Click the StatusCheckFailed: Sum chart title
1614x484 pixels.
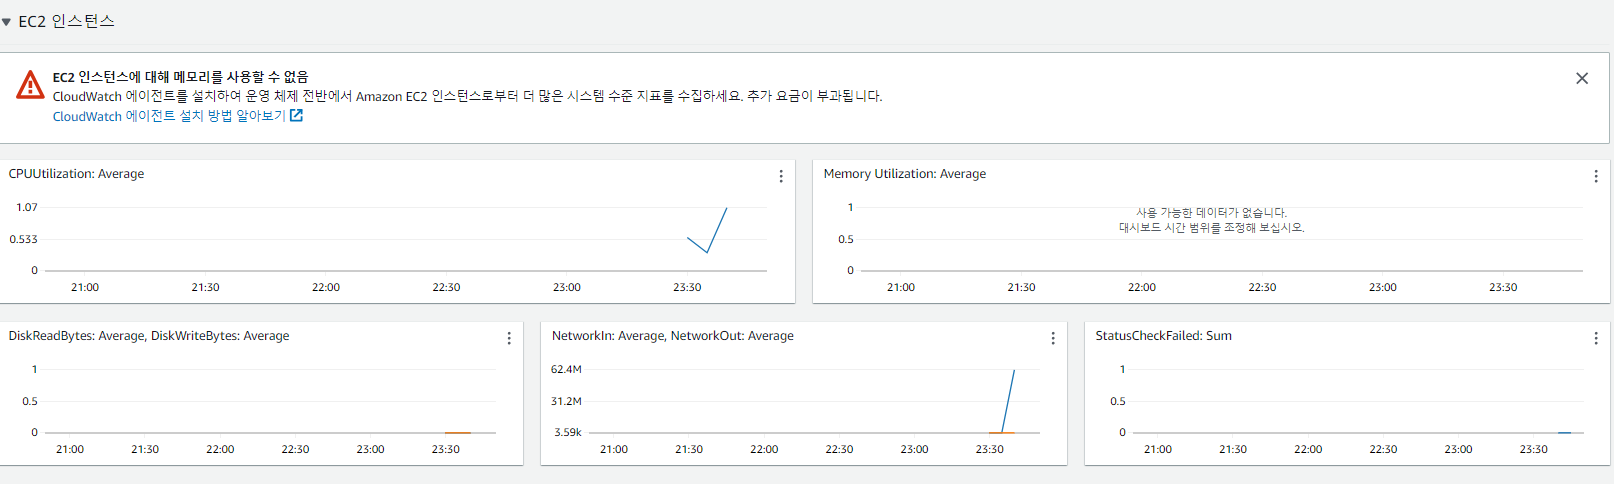(x=1163, y=336)
